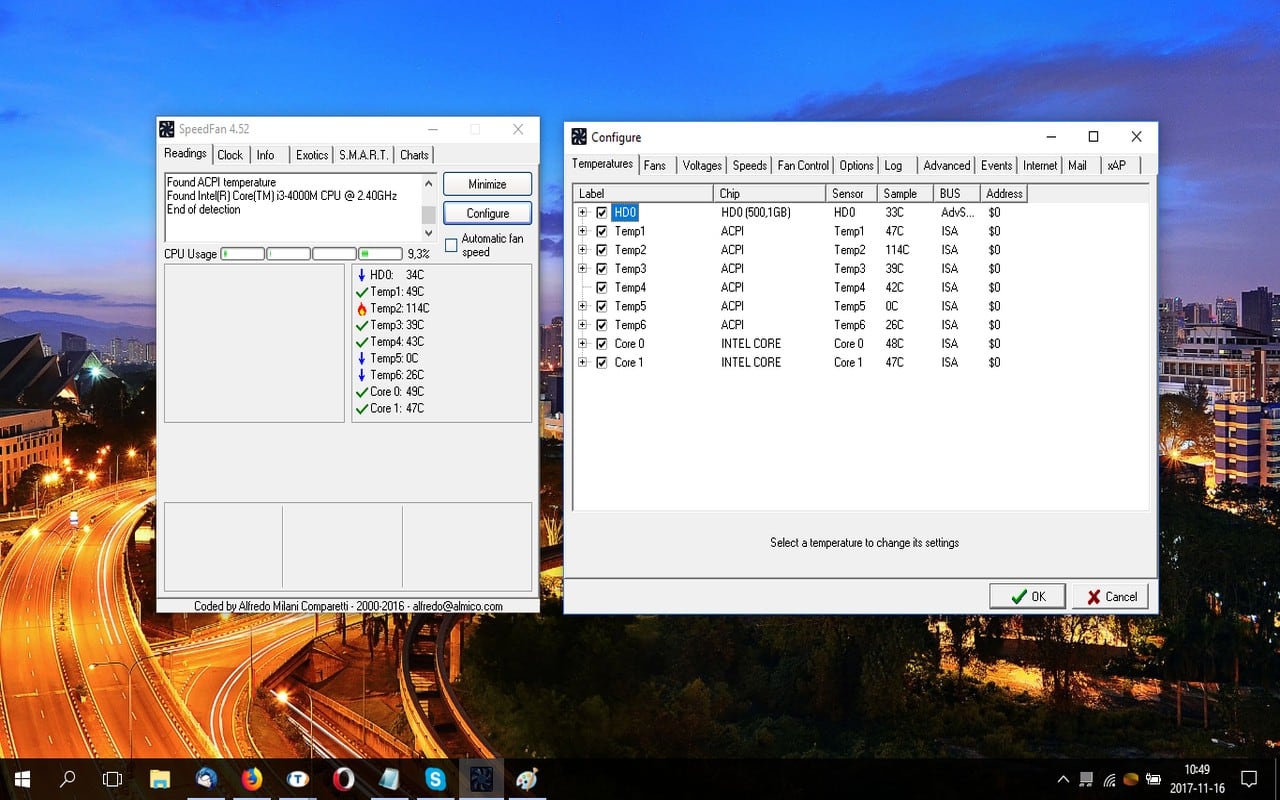Uncheck the Temp3 temperature entry
1280x800 pixels.
601,268
